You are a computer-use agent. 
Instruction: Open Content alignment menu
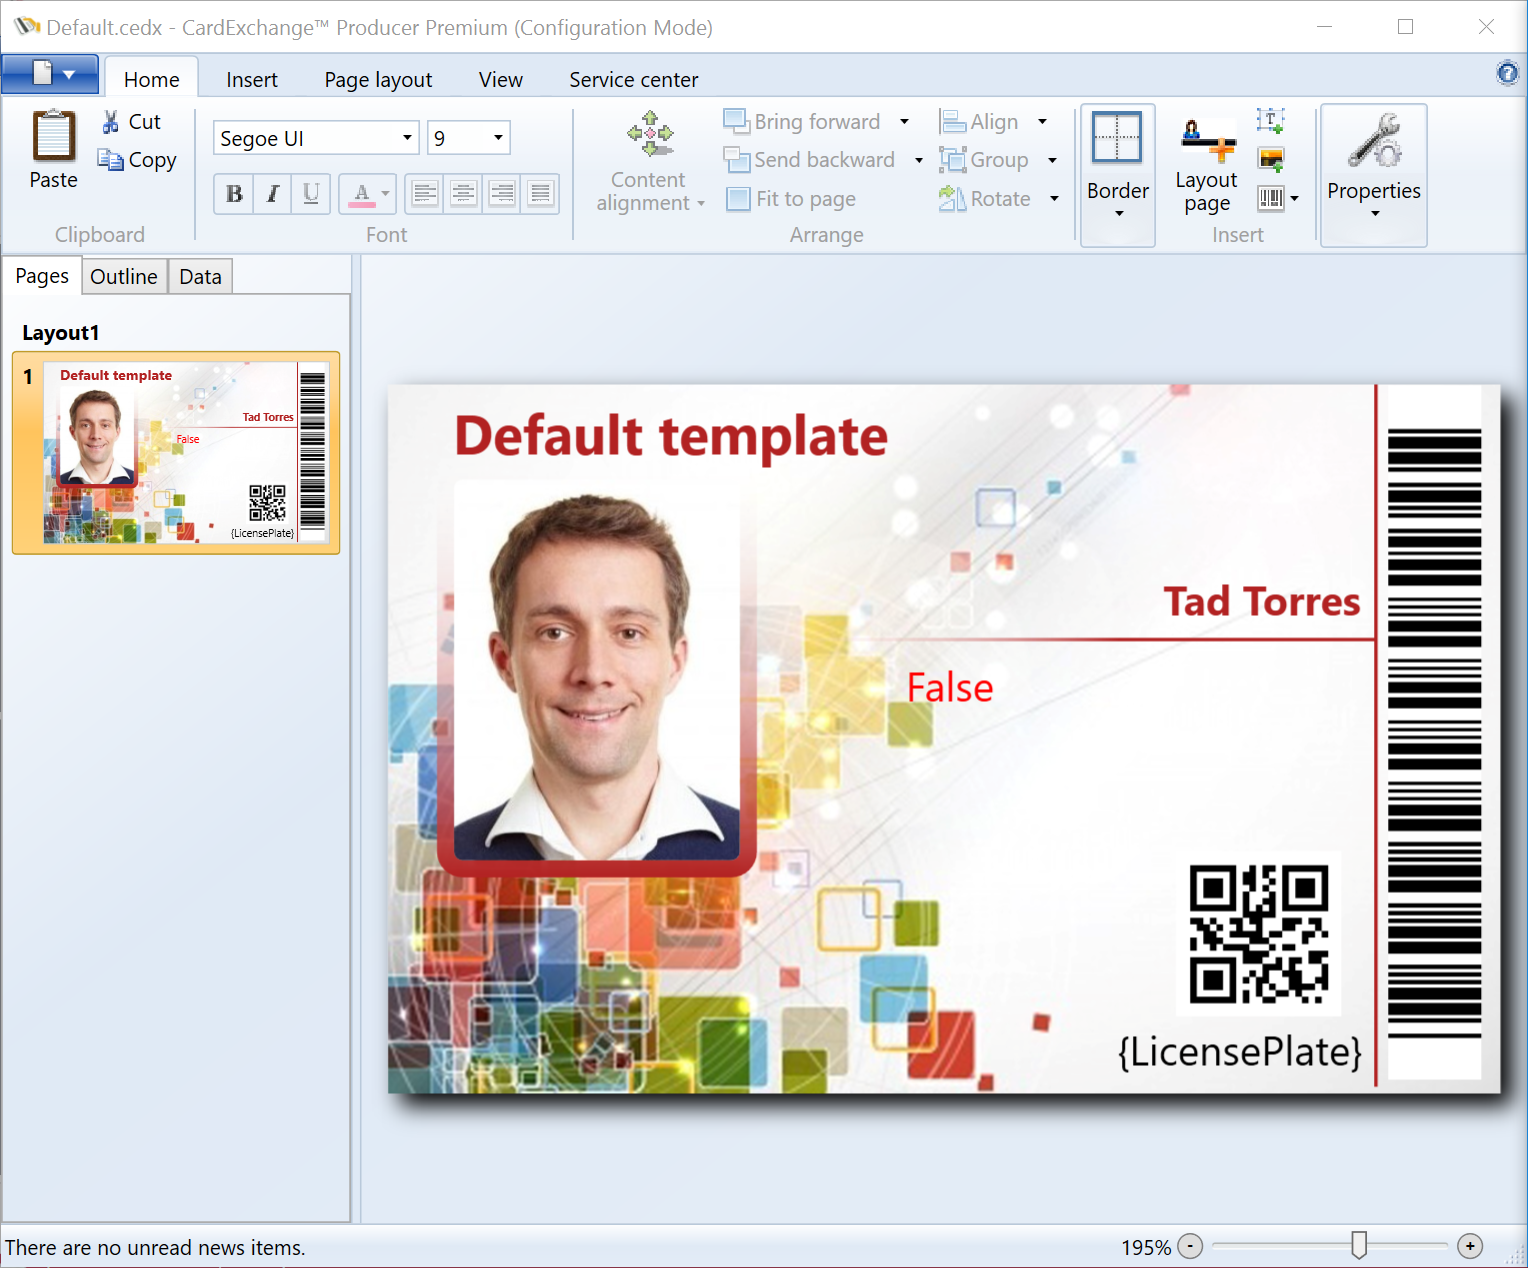(x=650, y=162)
